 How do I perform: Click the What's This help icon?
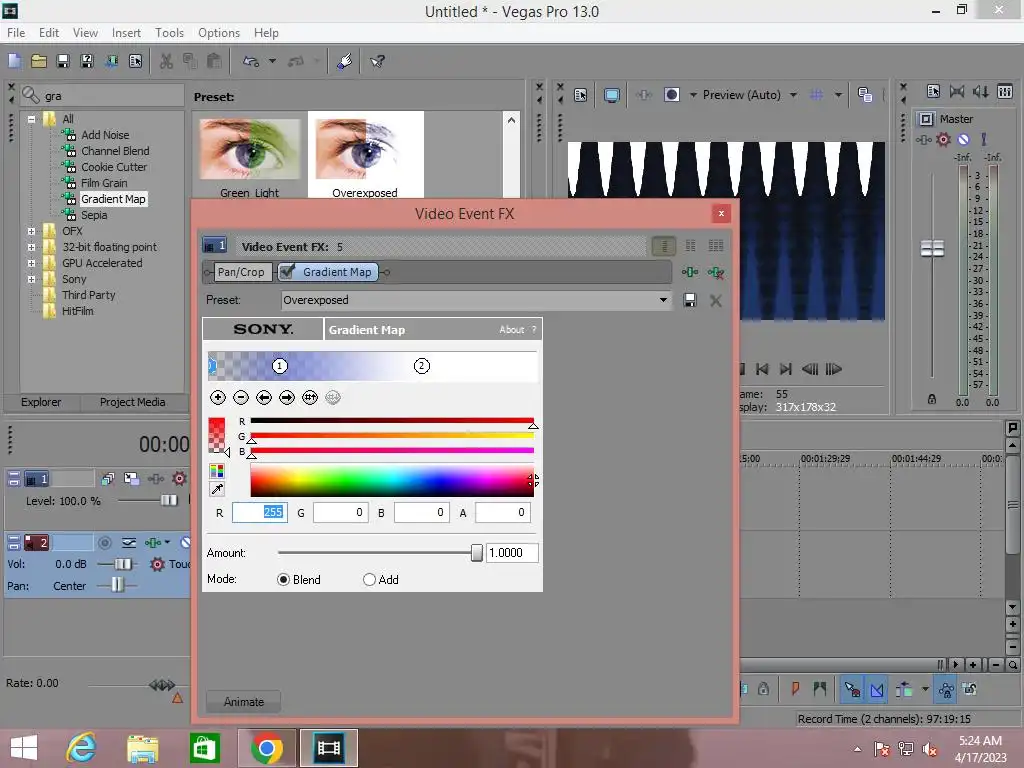click(377, 61)
